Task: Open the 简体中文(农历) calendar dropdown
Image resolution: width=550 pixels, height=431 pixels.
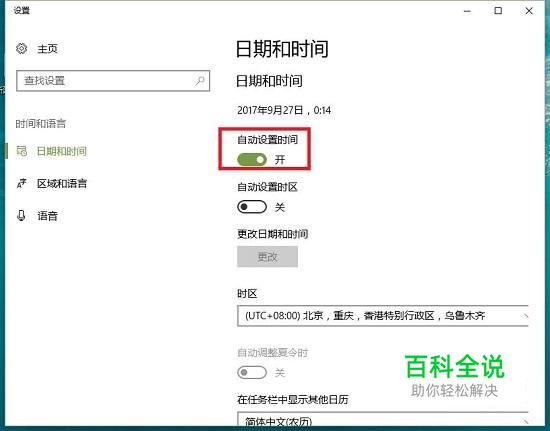Action: 383,420
